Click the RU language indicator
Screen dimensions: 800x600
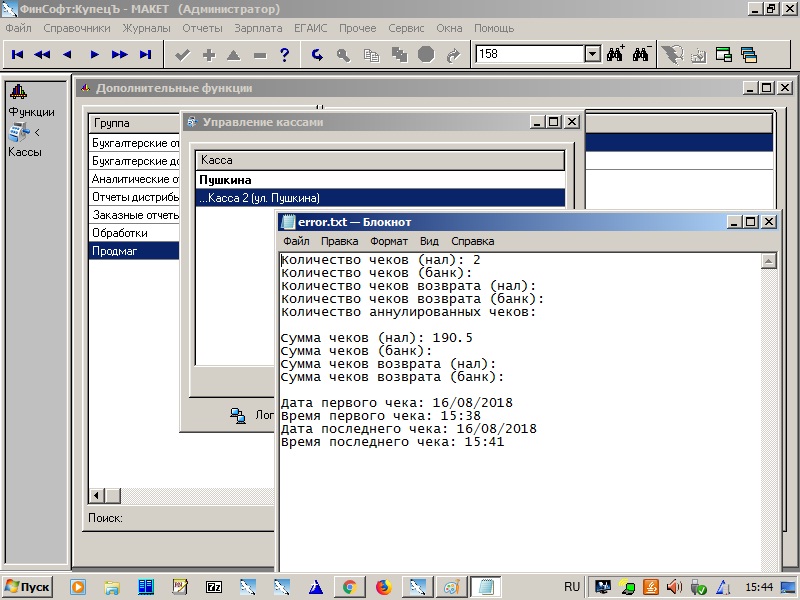(572, 587)
